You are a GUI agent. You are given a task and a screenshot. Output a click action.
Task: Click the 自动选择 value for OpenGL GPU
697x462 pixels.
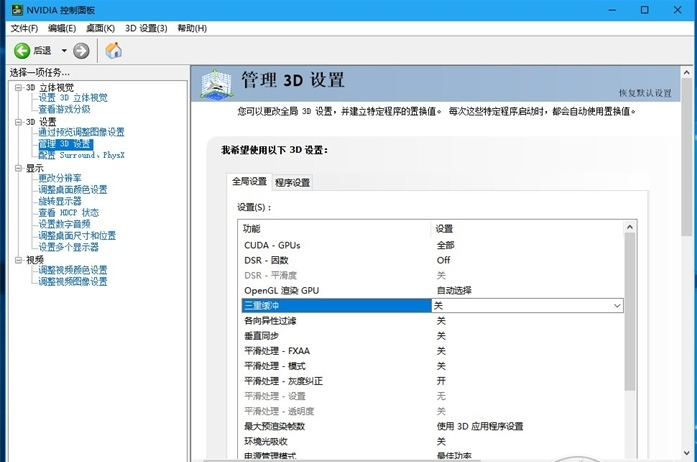(454, 291)
